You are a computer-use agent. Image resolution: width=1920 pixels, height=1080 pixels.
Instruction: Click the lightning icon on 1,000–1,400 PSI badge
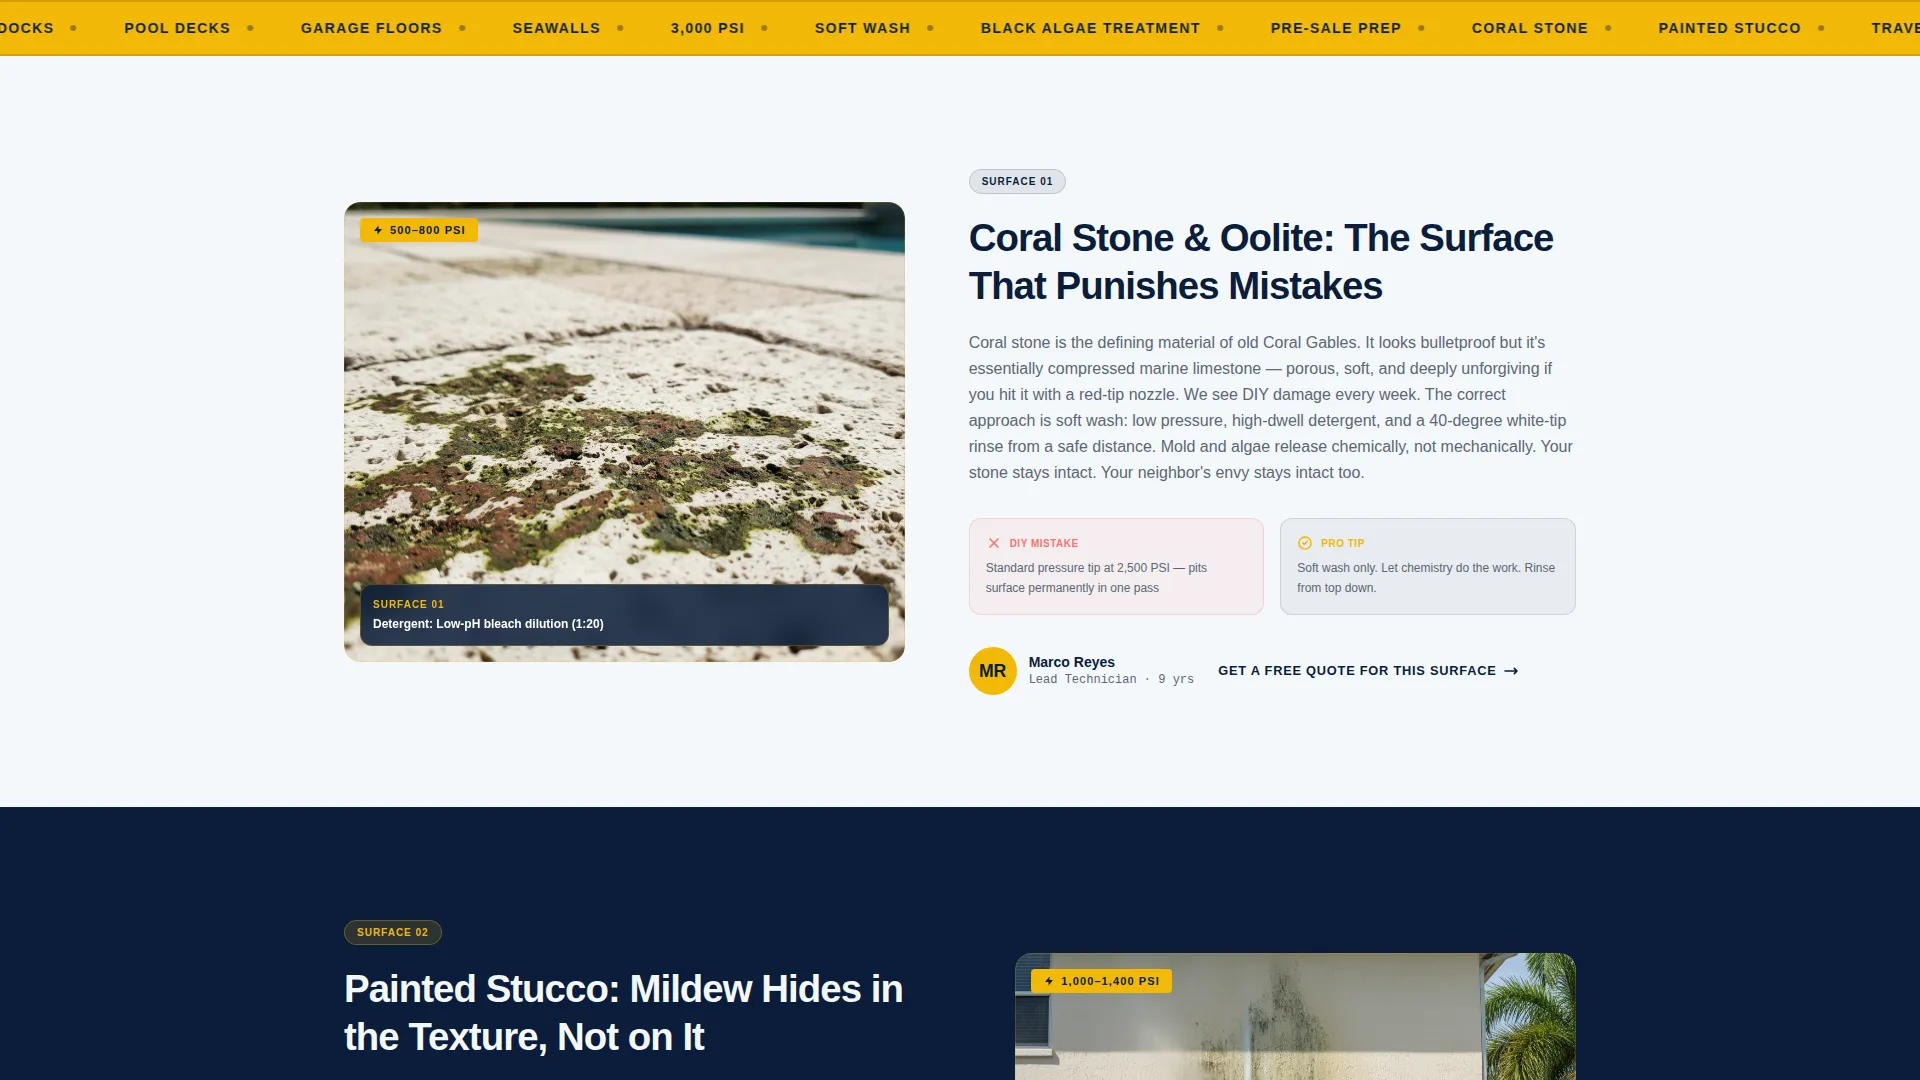coord(1049,981)
